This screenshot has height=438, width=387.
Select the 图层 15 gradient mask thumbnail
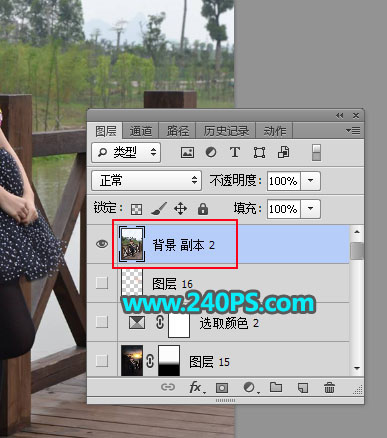pyautogui.click(x=169, y=361)
